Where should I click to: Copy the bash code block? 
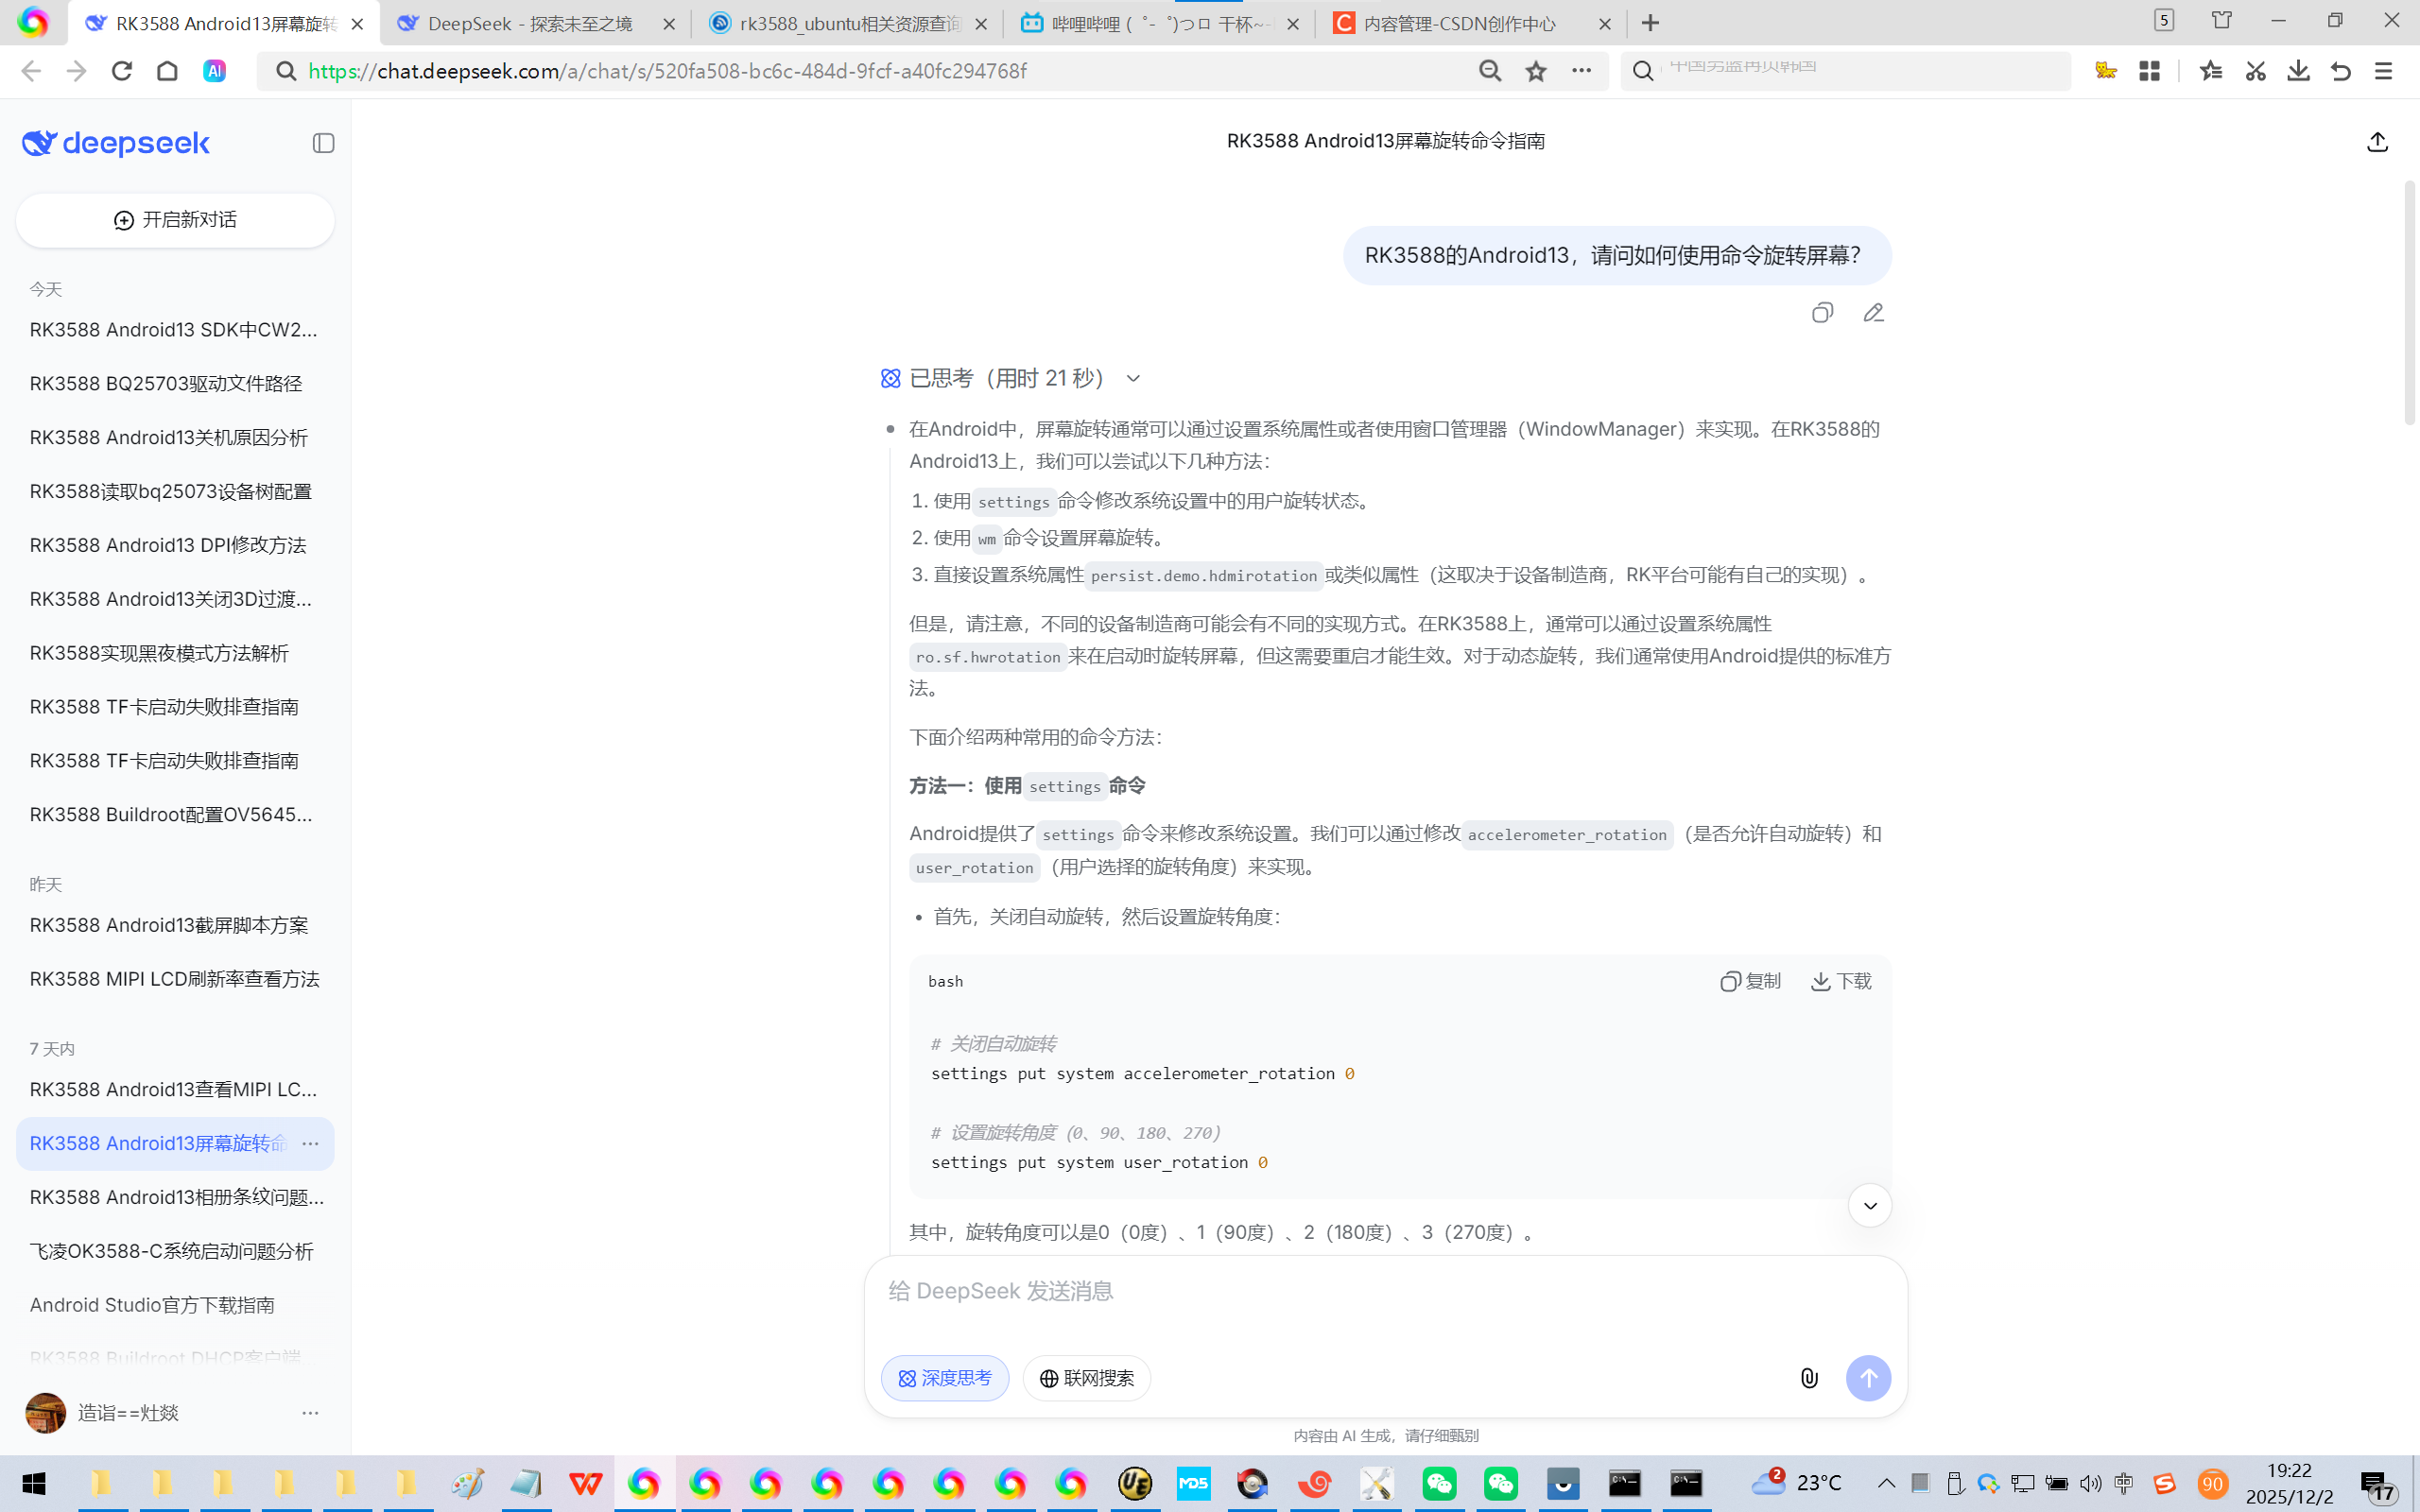pos(1750,981)
